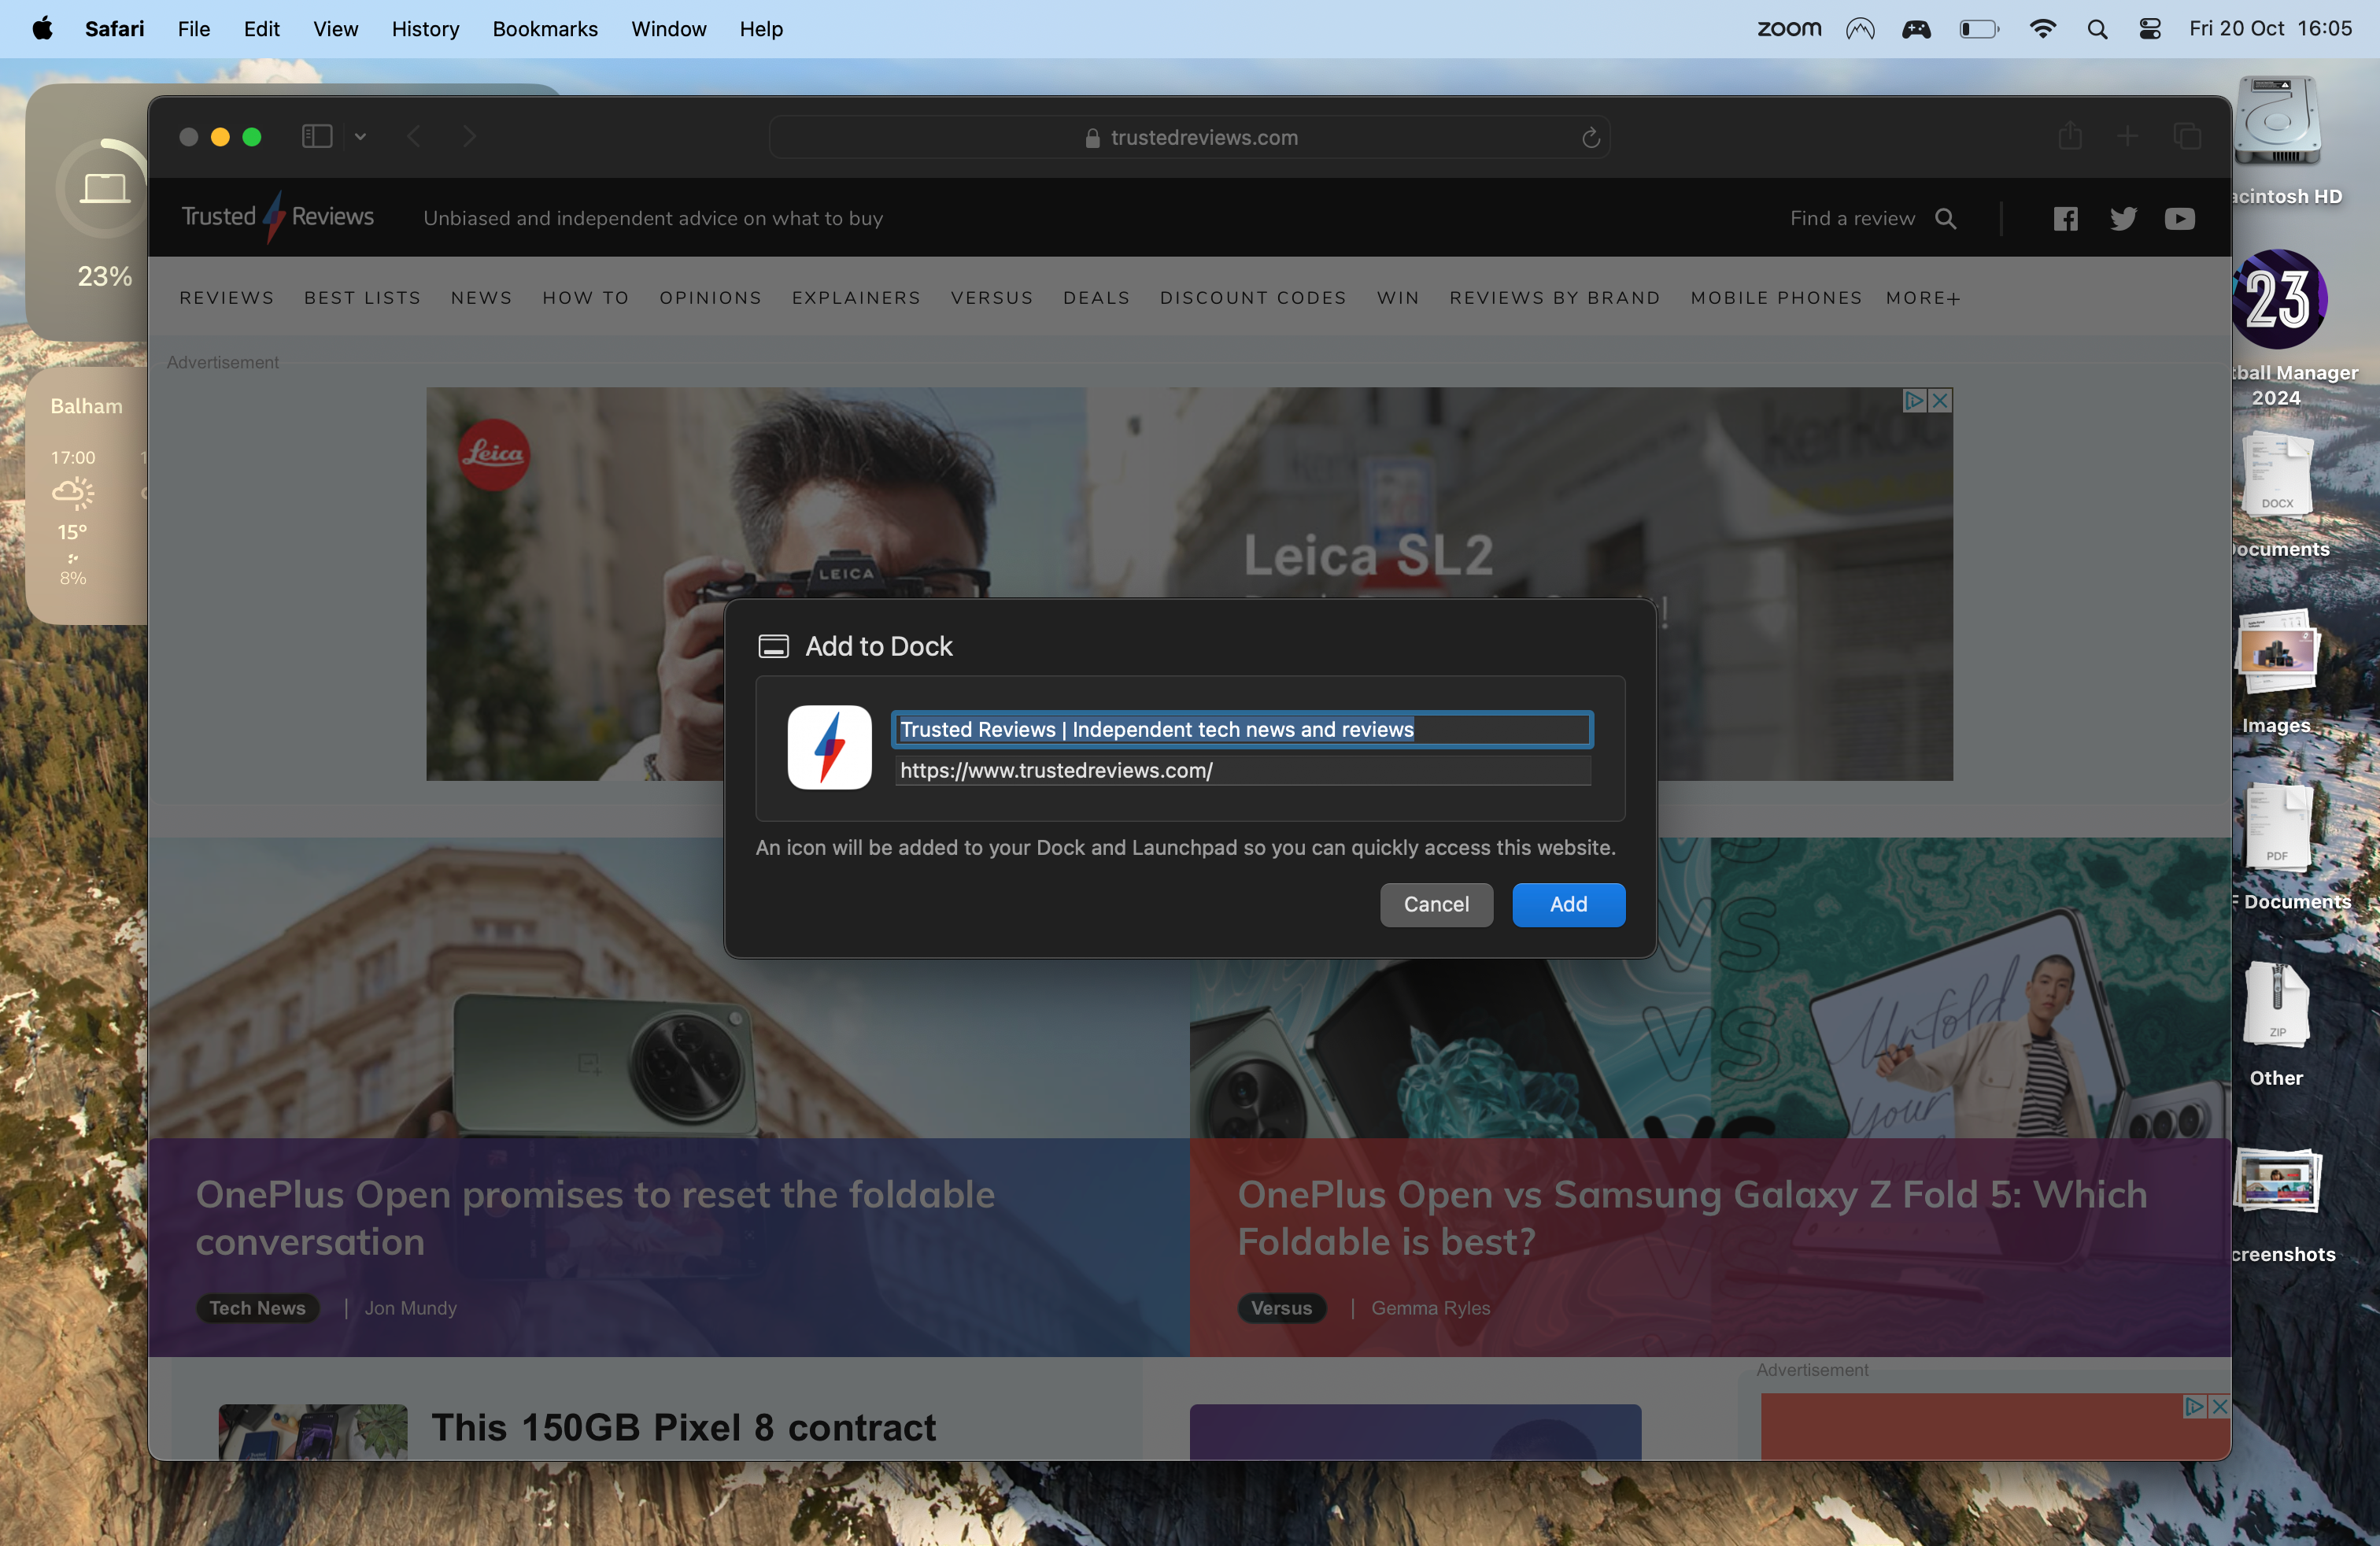Open the Safari menu
Viewport: 2380px width, 1546px height.
pyautogui.click(x=114, y=29)
